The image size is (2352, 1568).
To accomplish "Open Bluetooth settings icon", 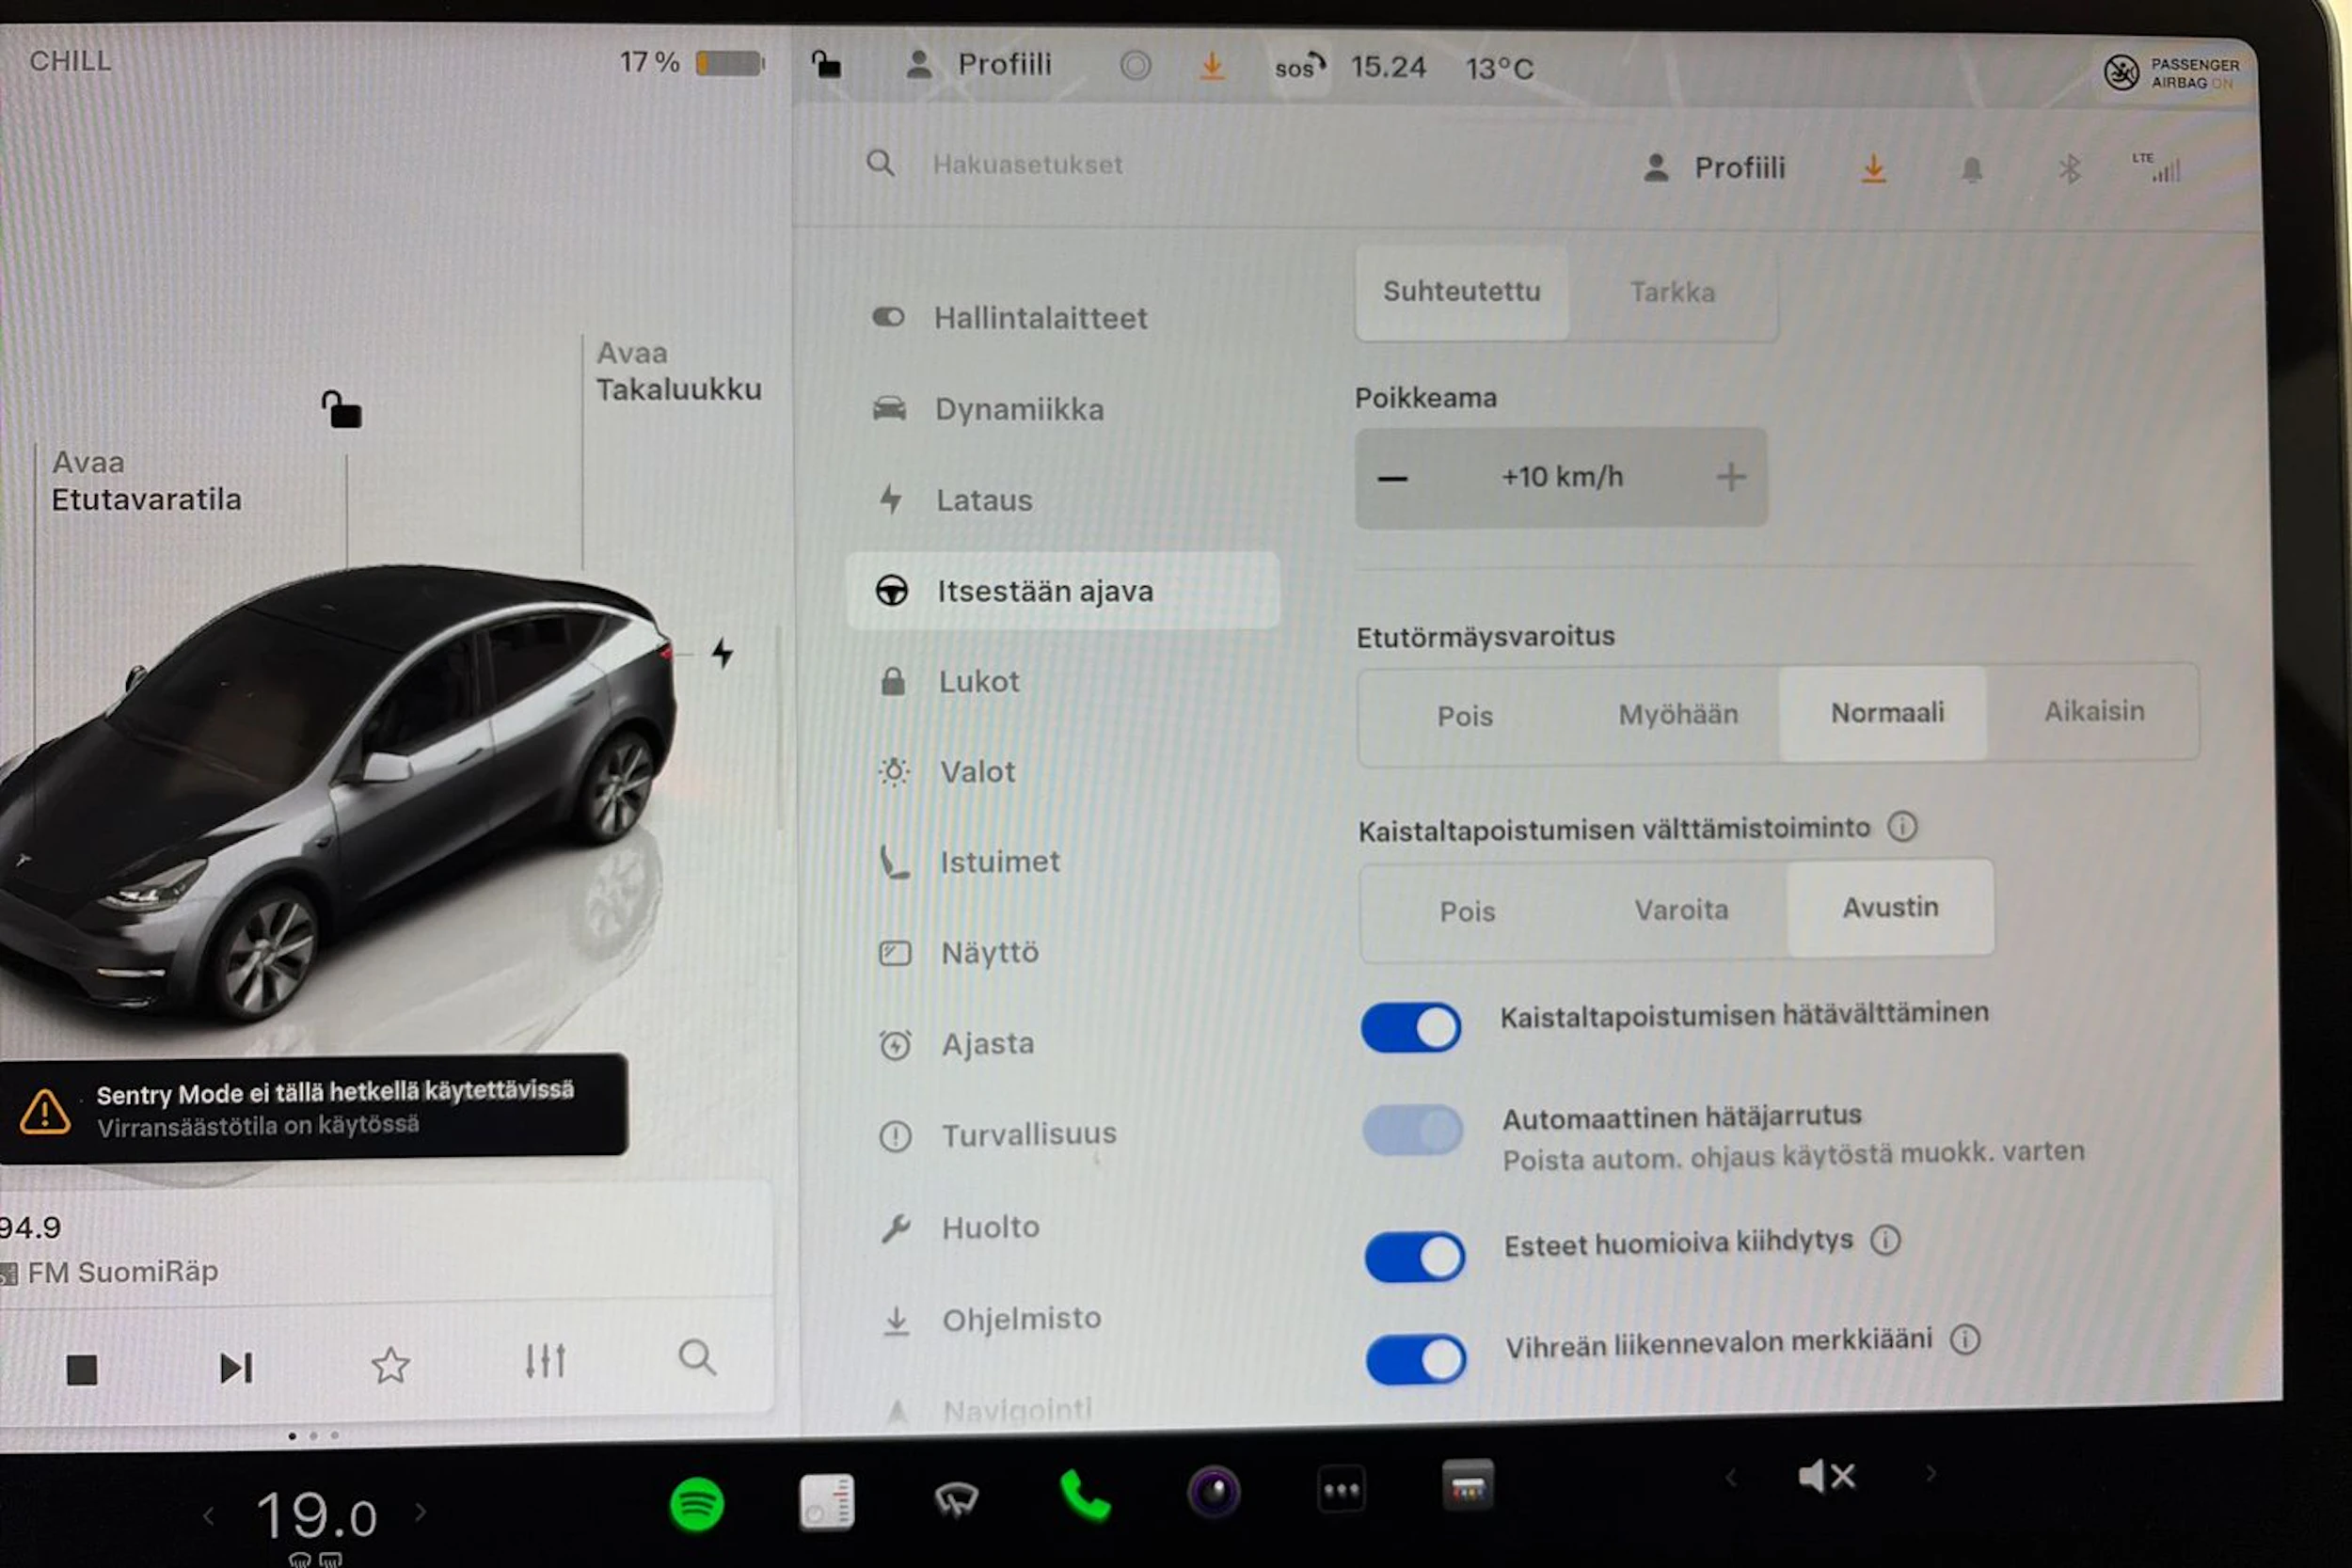I will click(2069, 169).
